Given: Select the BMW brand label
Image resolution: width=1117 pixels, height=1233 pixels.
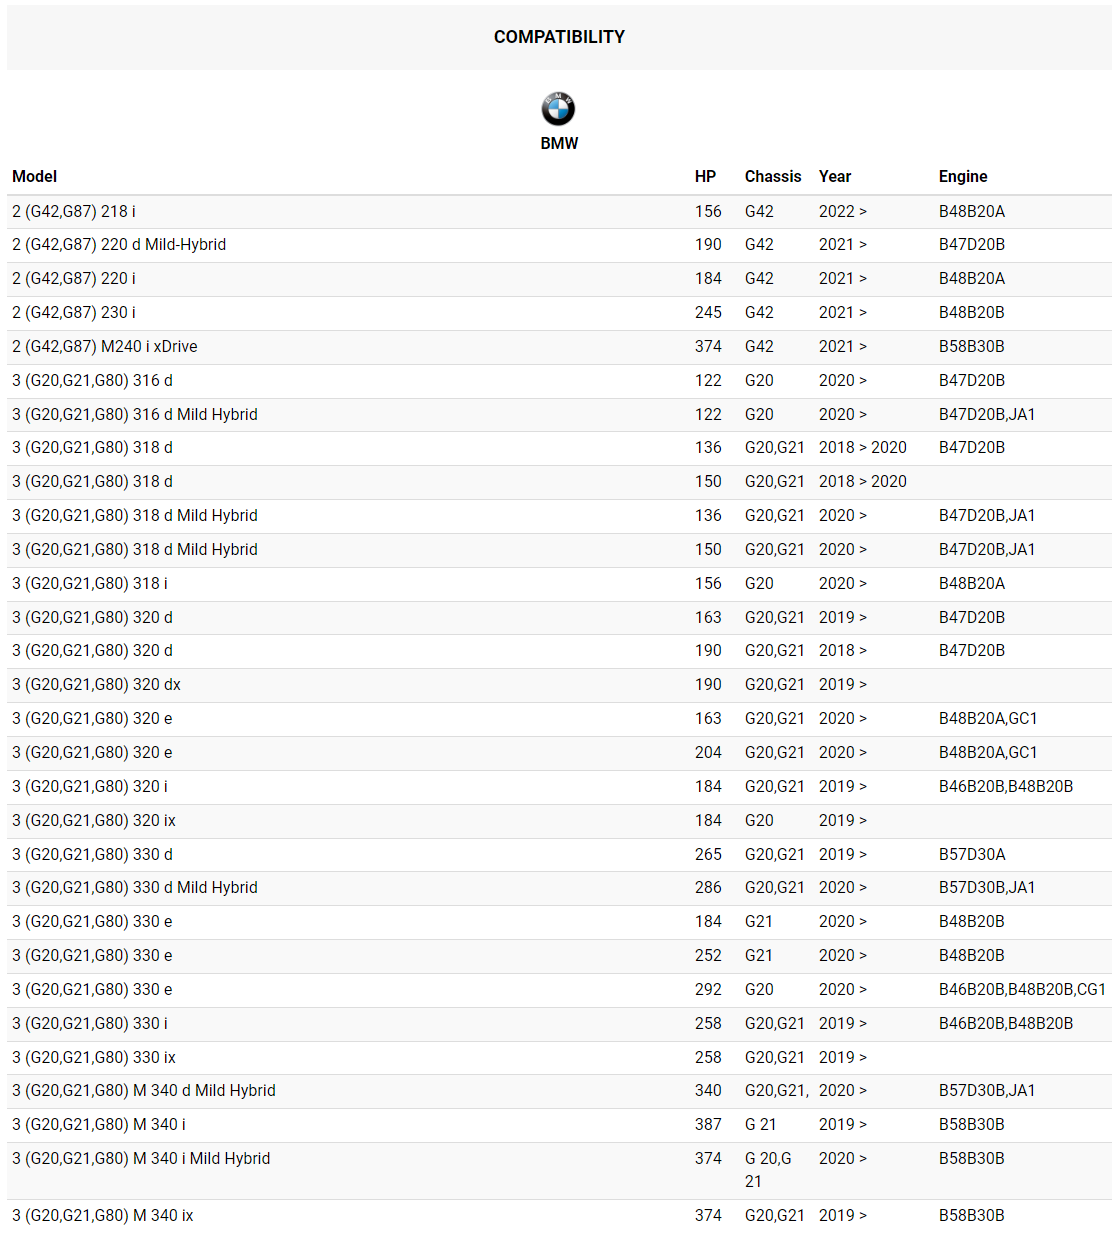Looking at the screenshot, I should pos(559,143).
